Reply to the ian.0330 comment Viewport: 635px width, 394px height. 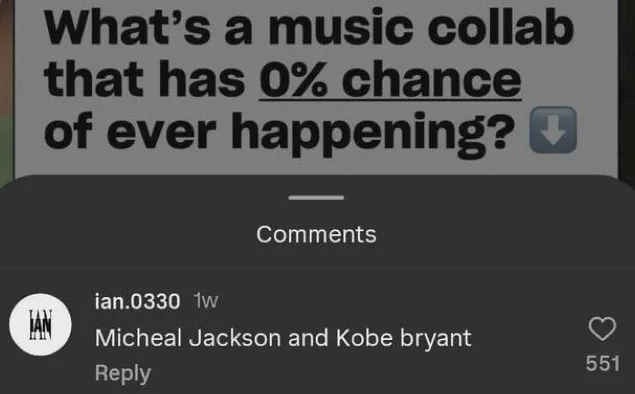pyautogui.click(x=123, y=373)
